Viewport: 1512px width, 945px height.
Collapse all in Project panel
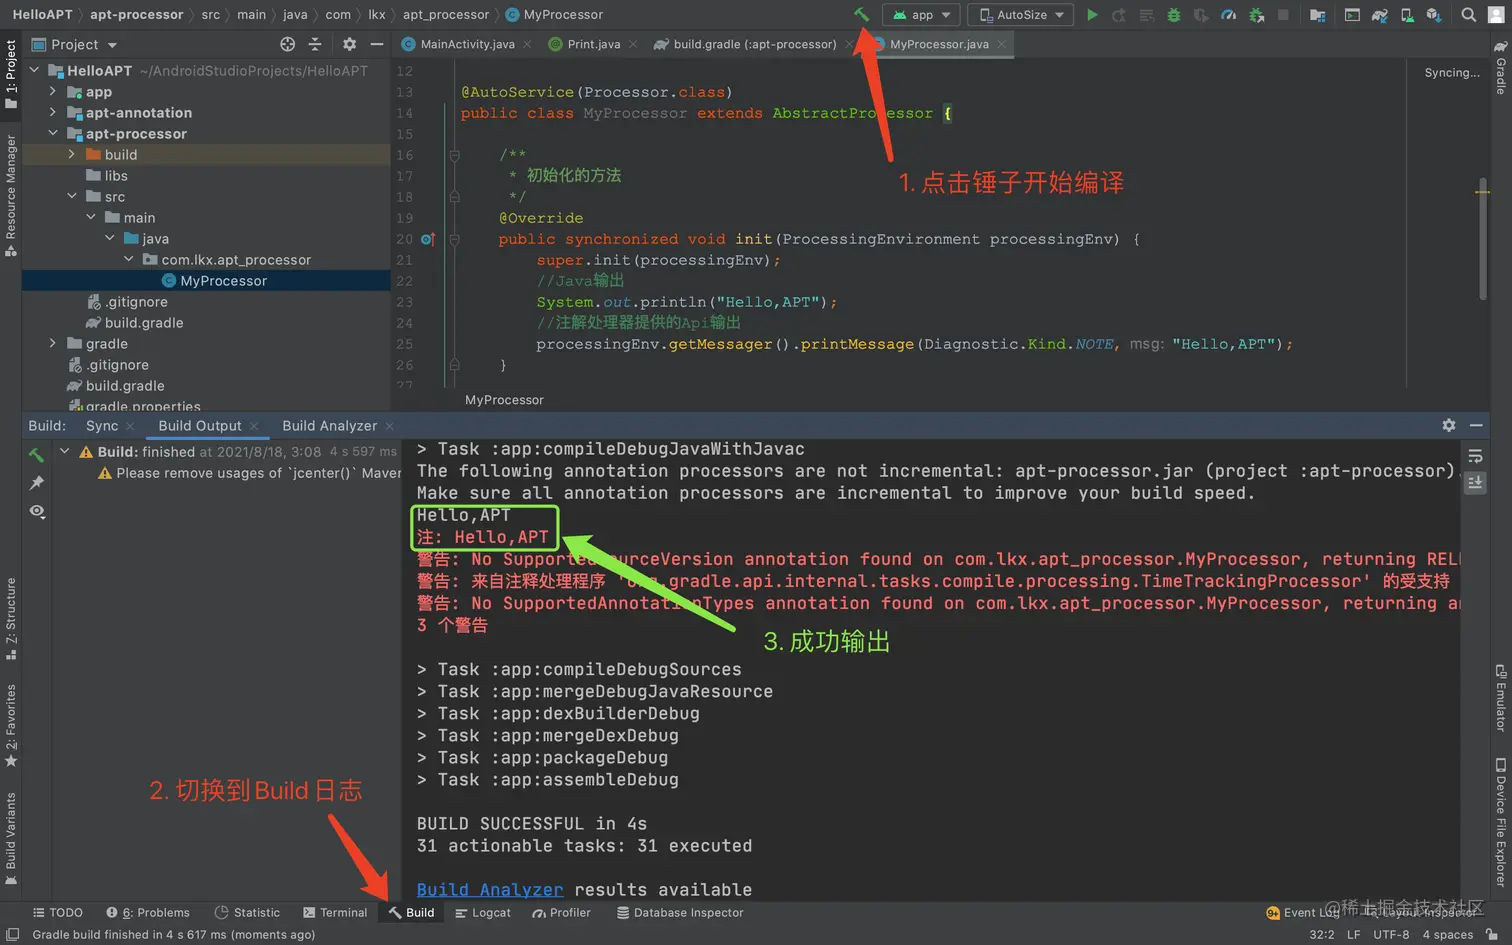315,44
